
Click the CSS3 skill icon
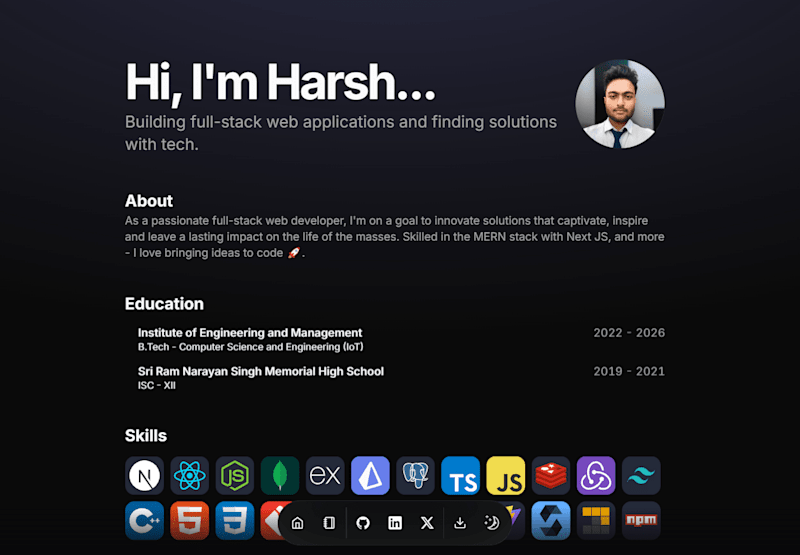pyautogui.click(x=235, y=520)
